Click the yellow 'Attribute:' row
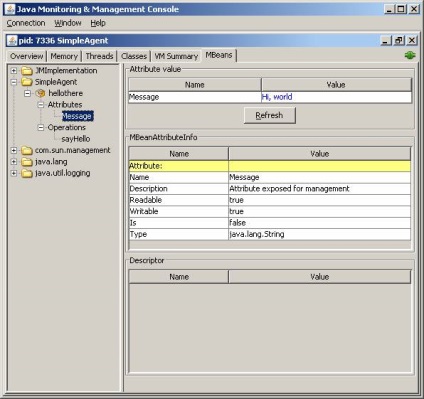This screenshot has height=399, width=424. click(270, 166)
